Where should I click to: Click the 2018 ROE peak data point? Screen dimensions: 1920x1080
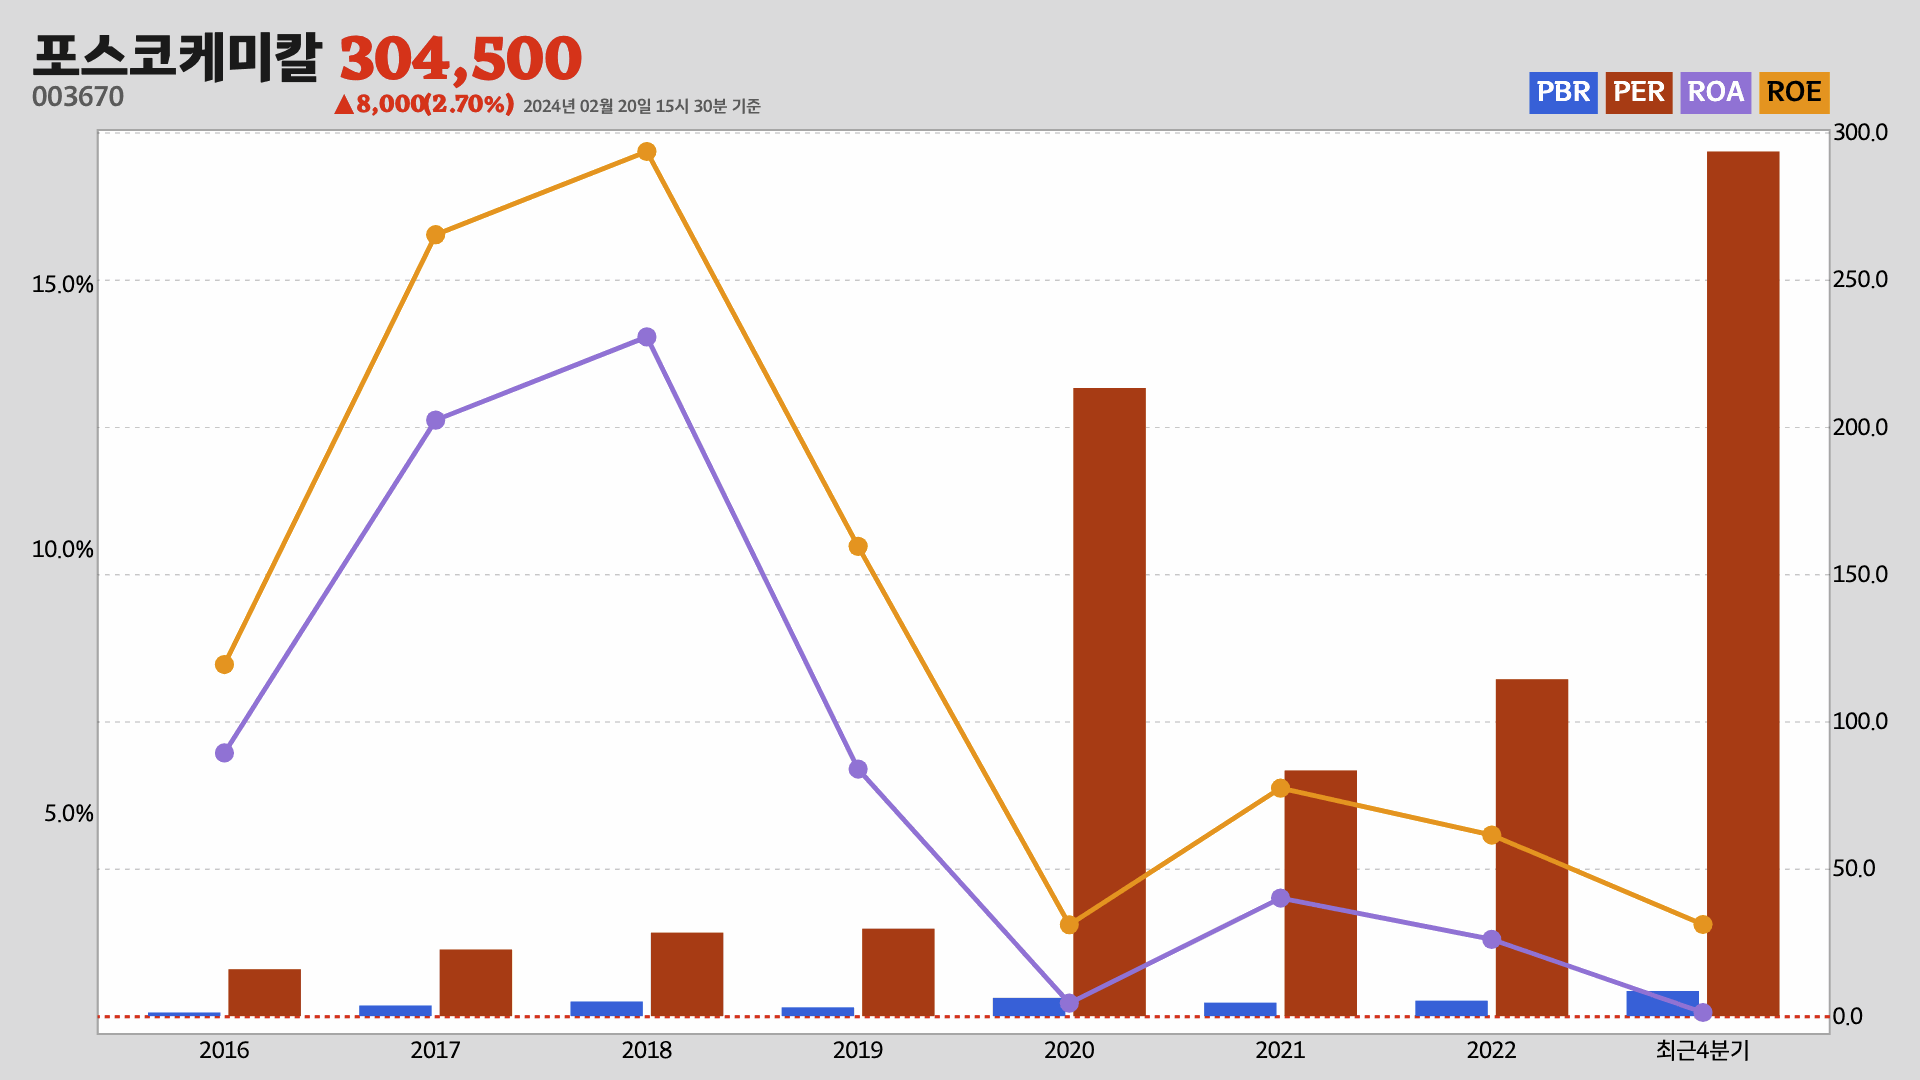pos(647,152)
